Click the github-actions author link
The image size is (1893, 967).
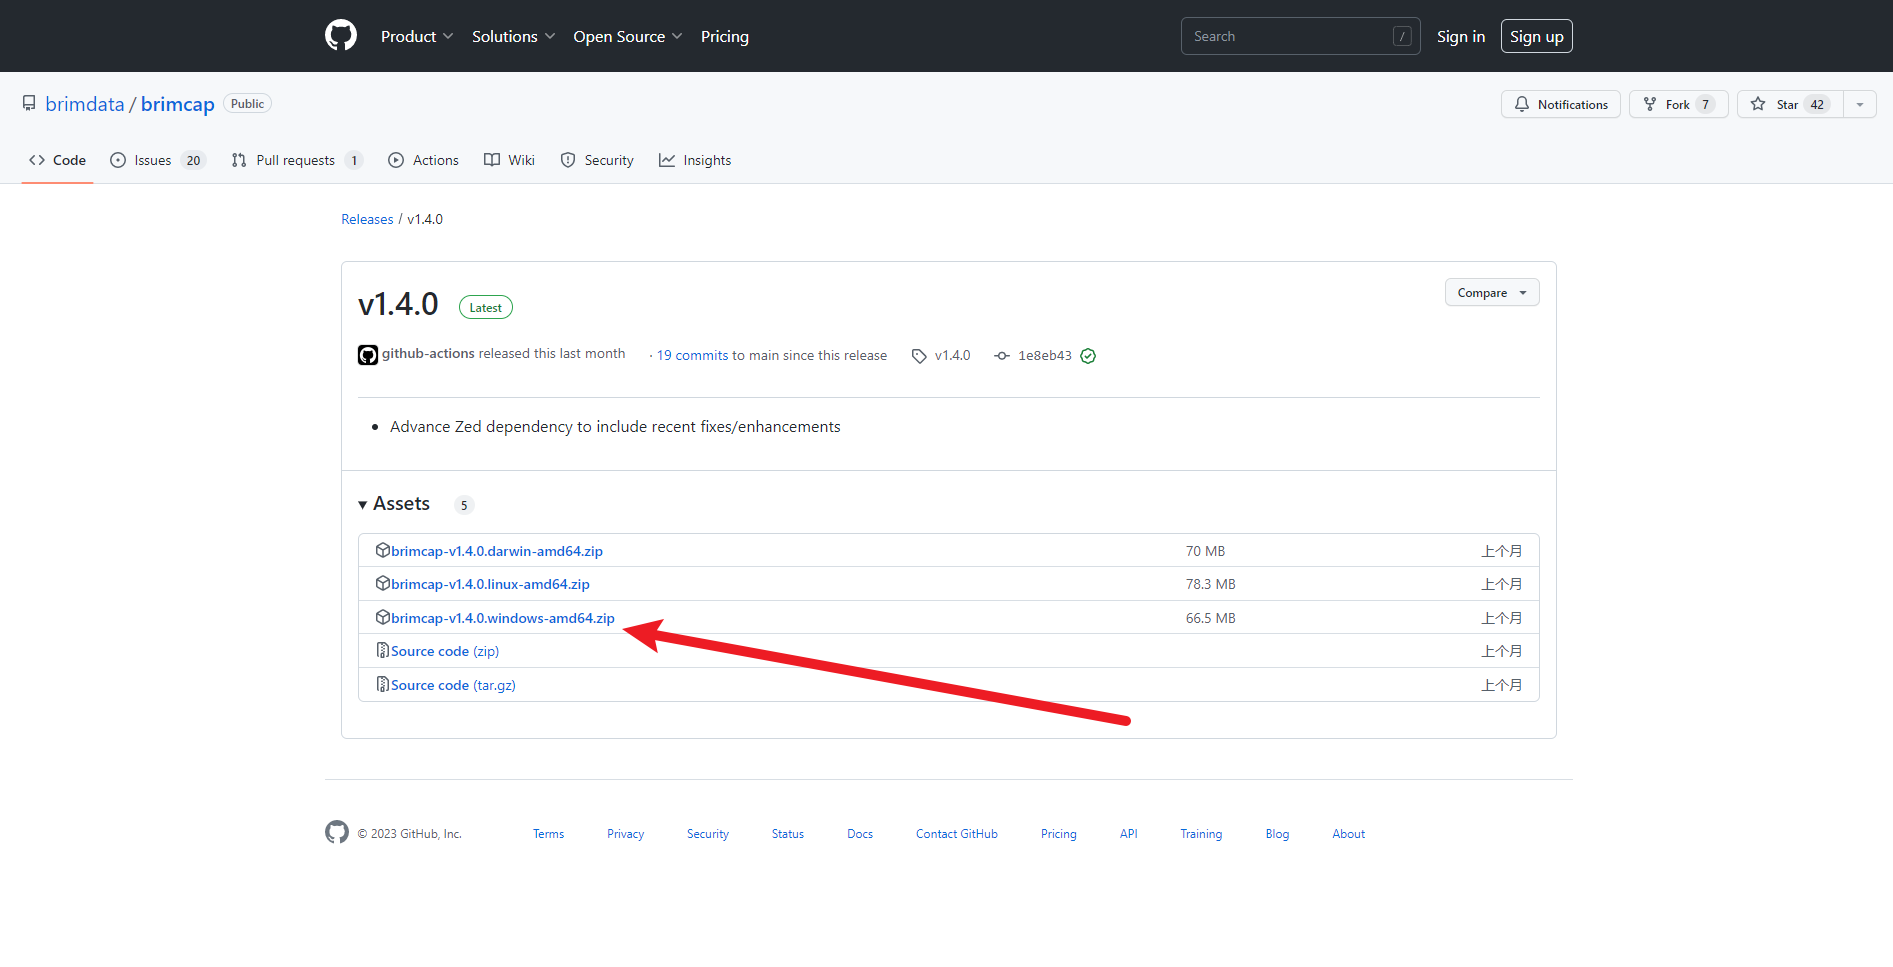428,353
